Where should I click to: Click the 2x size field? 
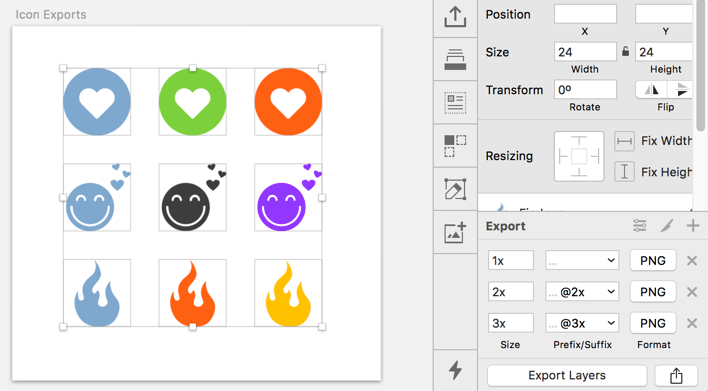pos(511,292)
